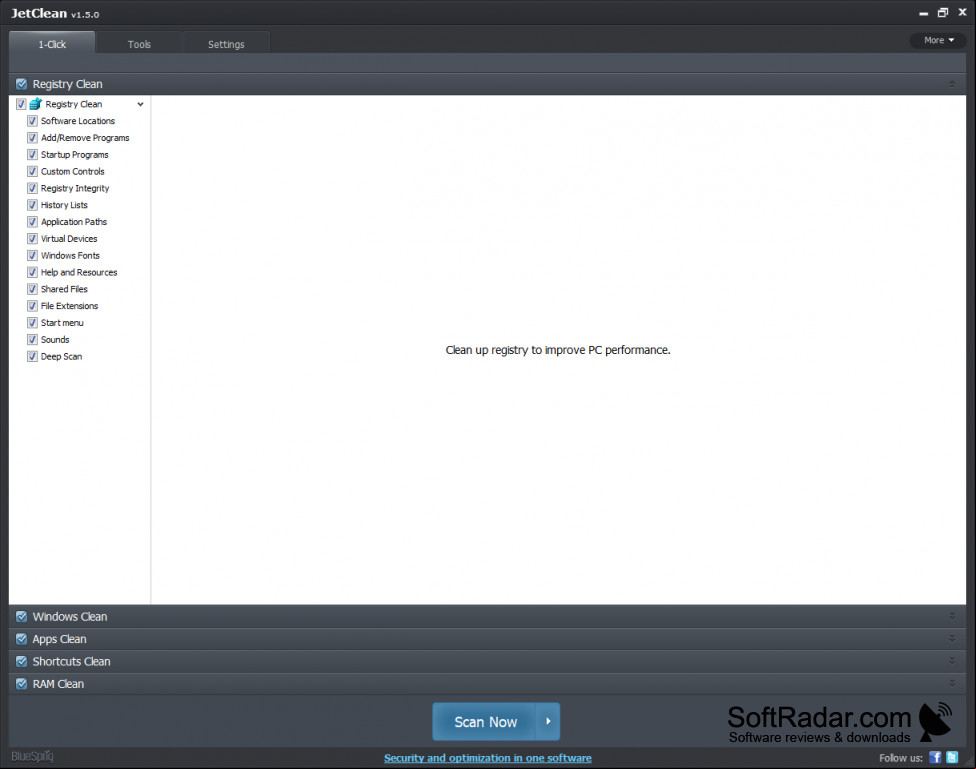Click Windows Clean section title

click(x=70, y=616)
